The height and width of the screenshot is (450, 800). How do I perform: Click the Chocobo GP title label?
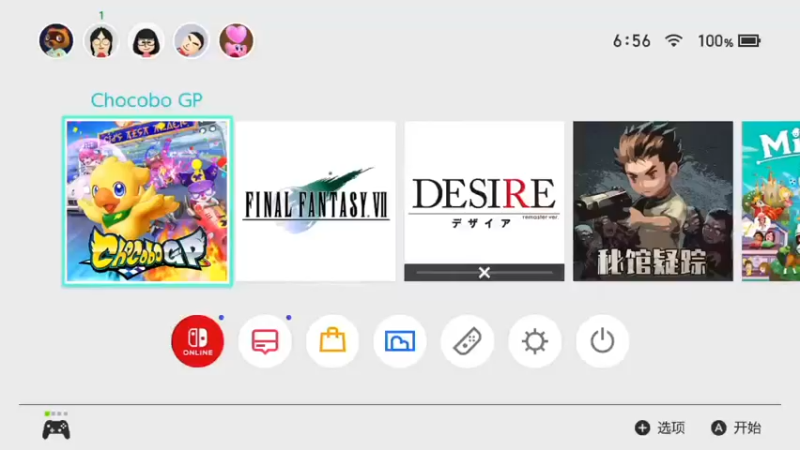click(x=146, y=100)
